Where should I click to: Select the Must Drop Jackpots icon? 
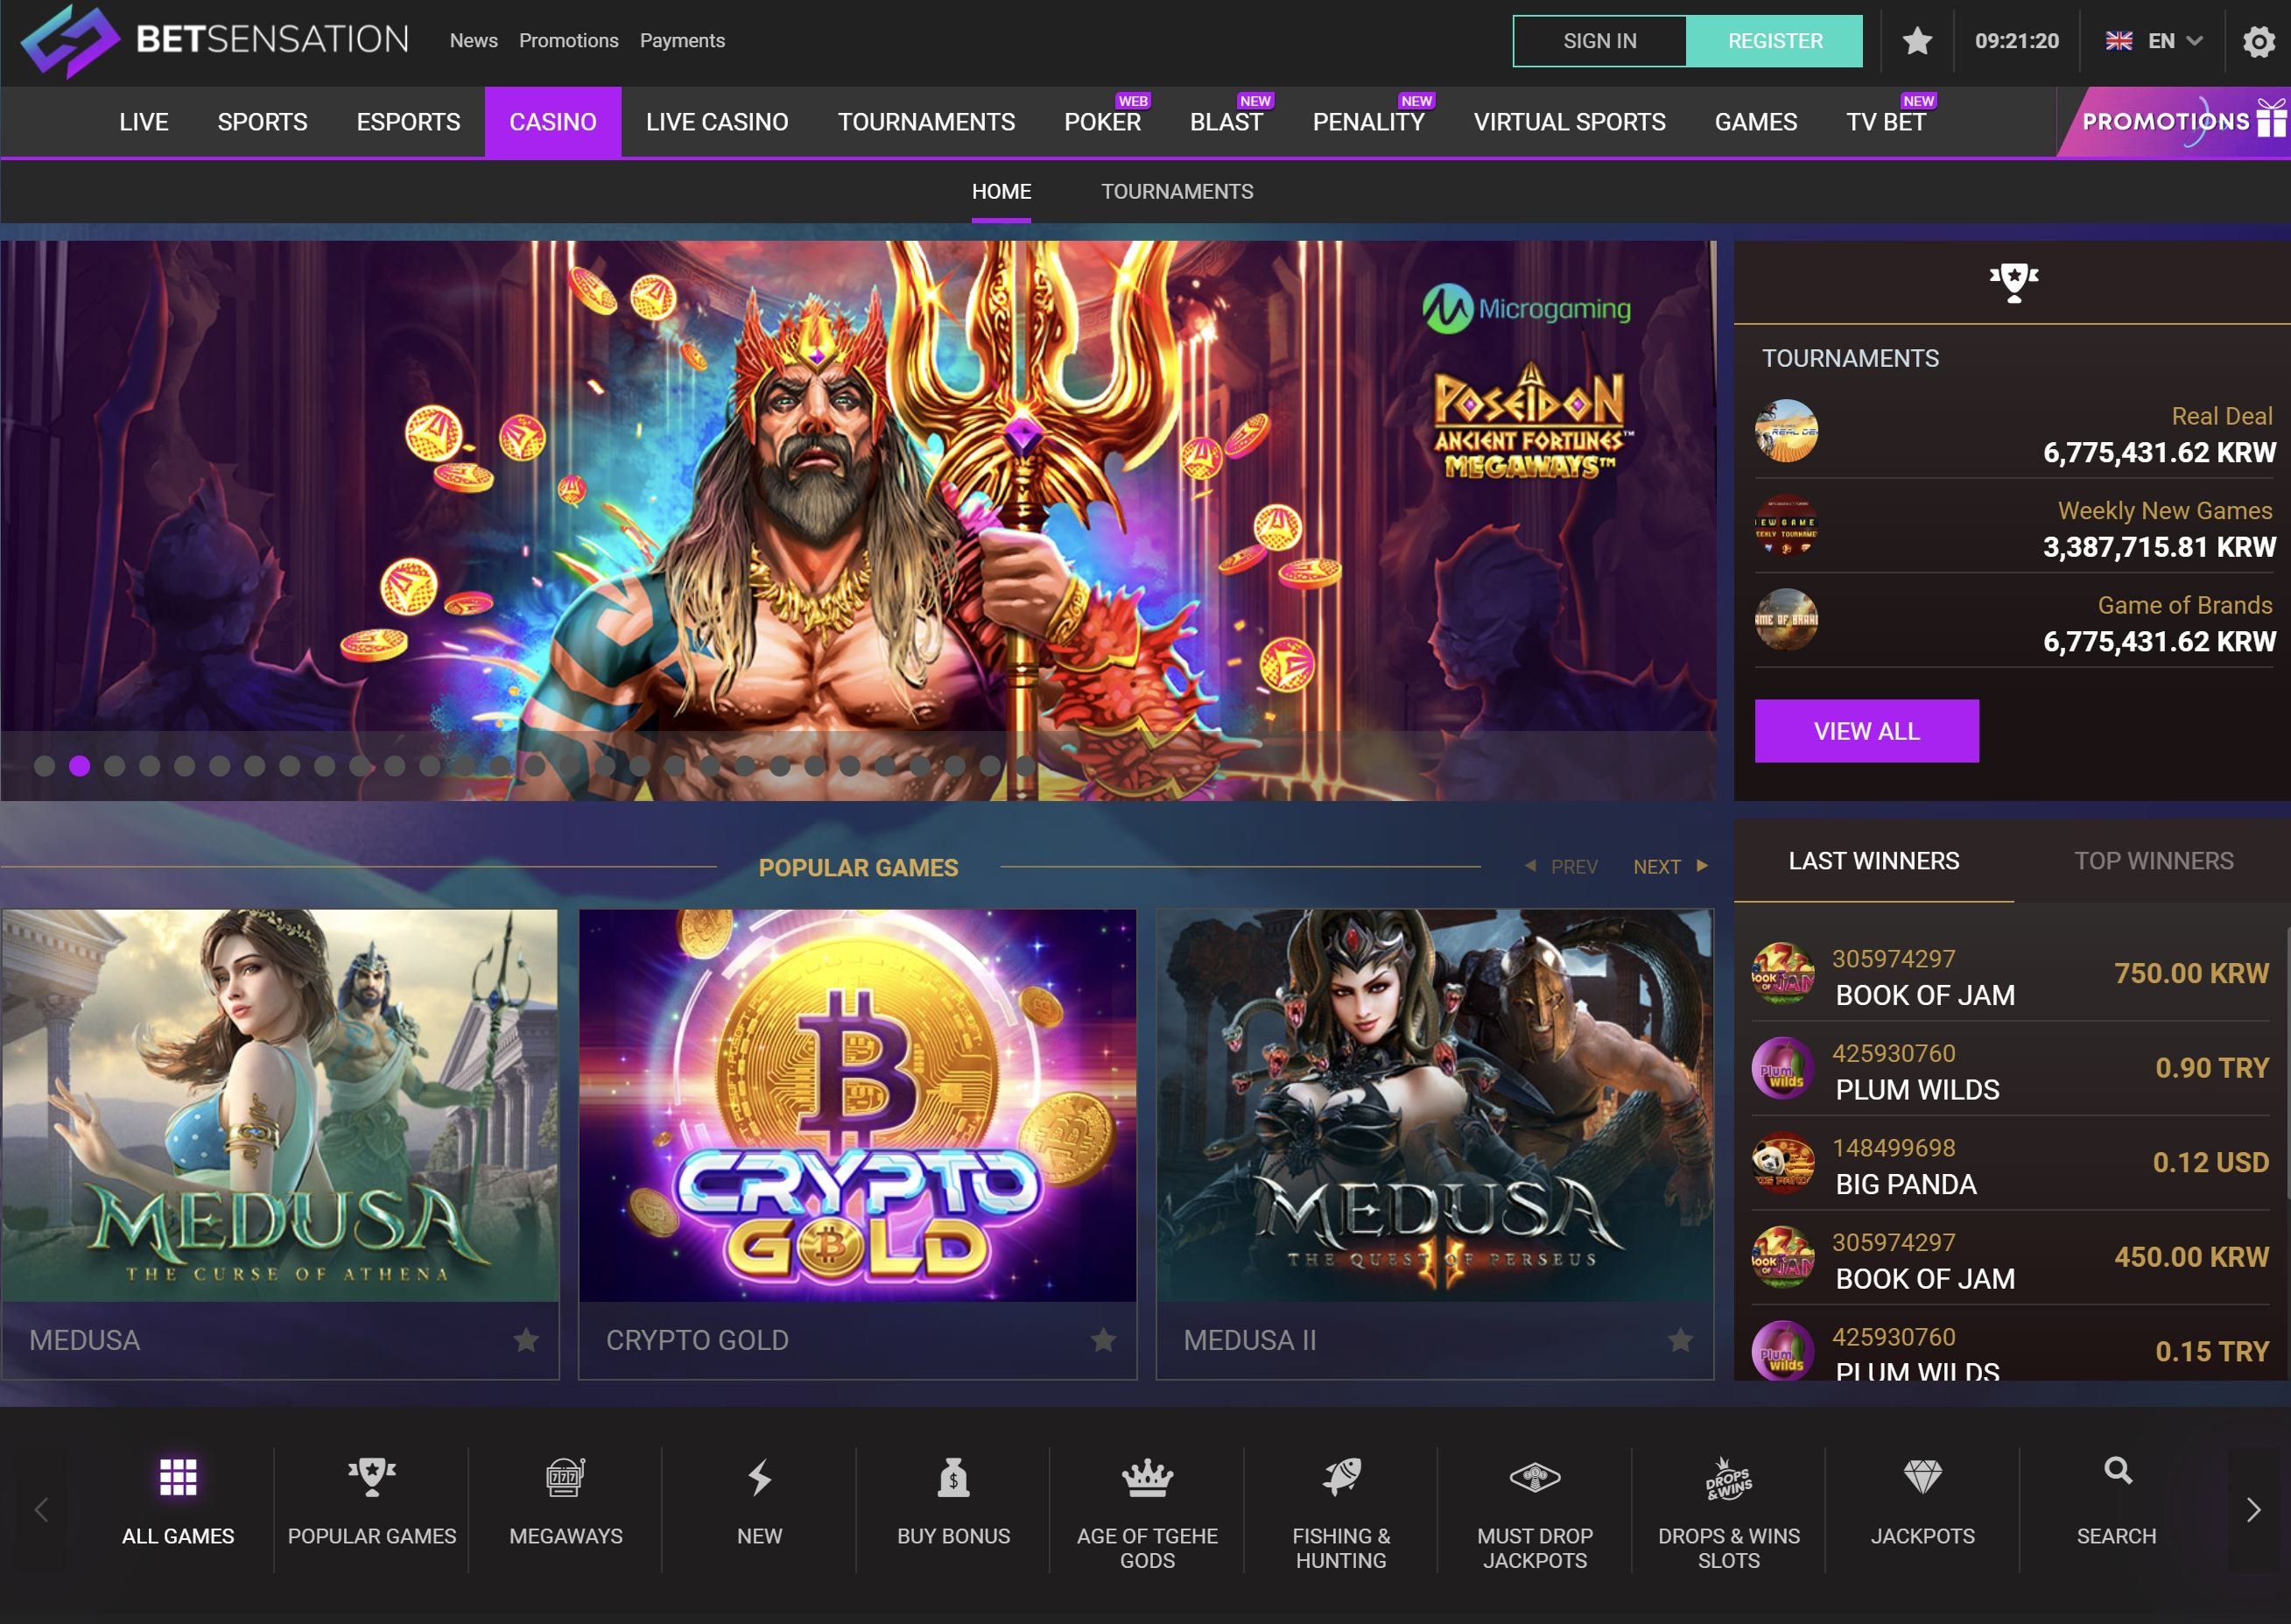click(x=1535, y=1476)
